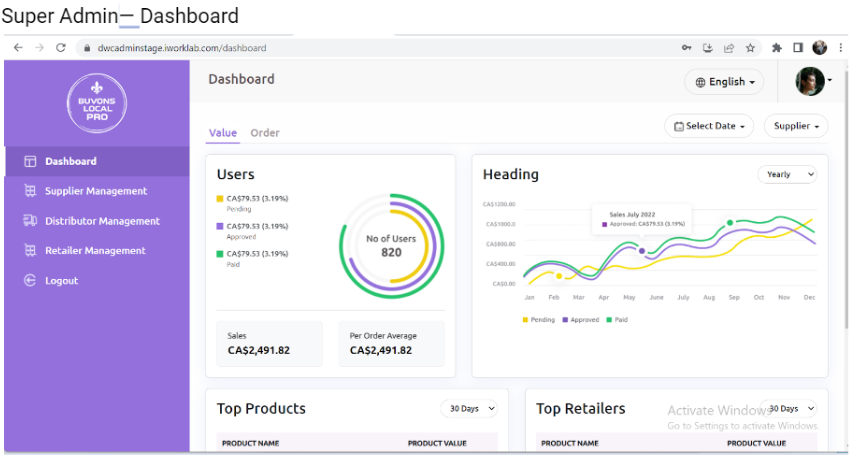
Task: Open the user profile avatar menu
Action: point(811,82)
